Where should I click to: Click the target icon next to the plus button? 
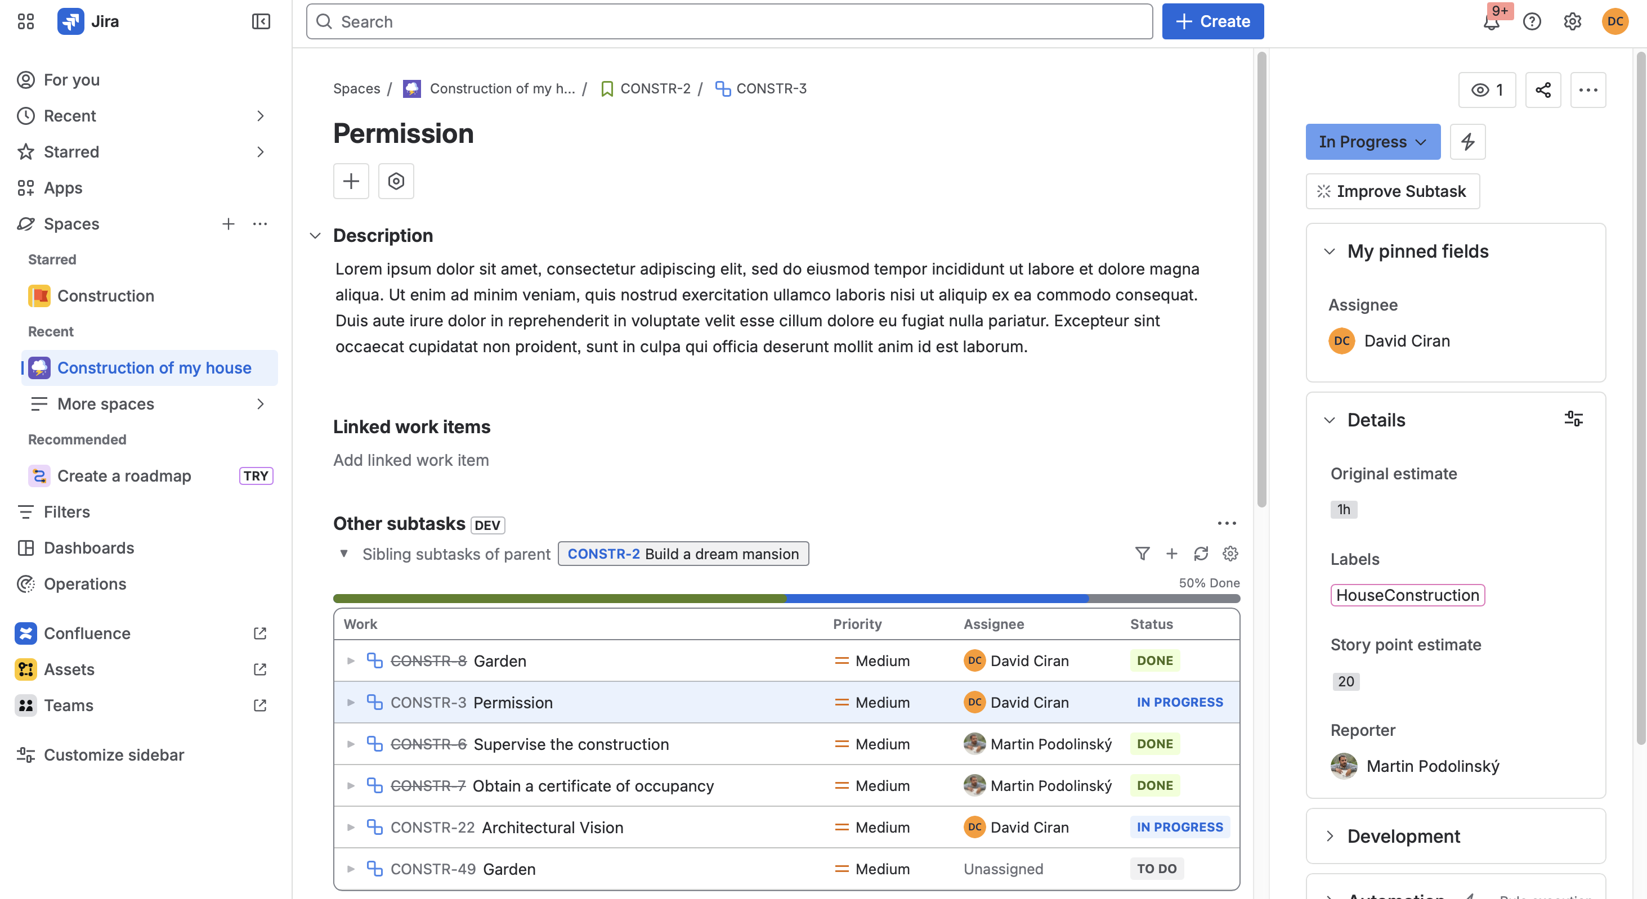(x=396, y=181)
